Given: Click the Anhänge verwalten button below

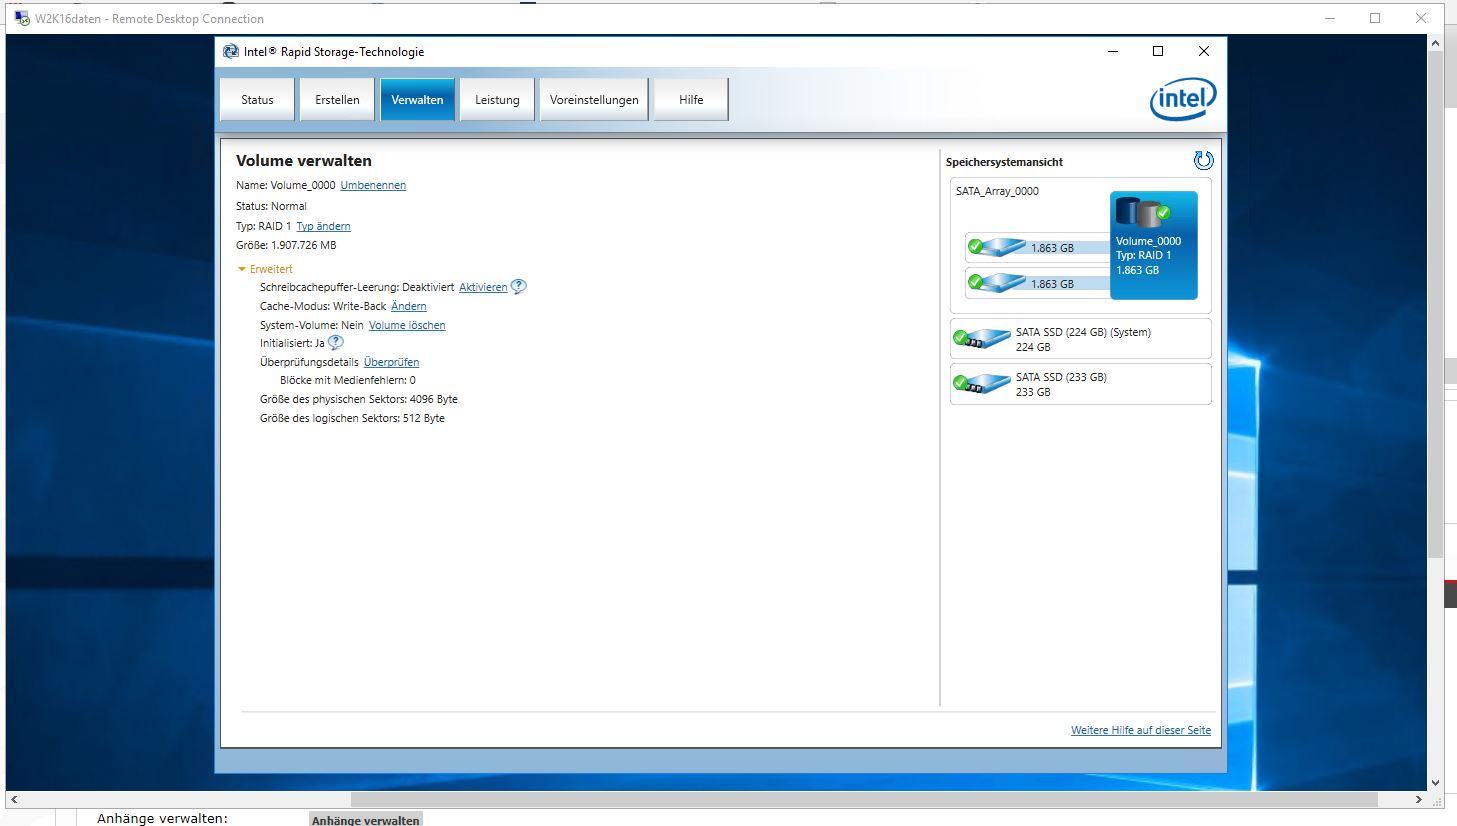Looking at the screenshot, I should pyautogui.click(x=365, y=819).
